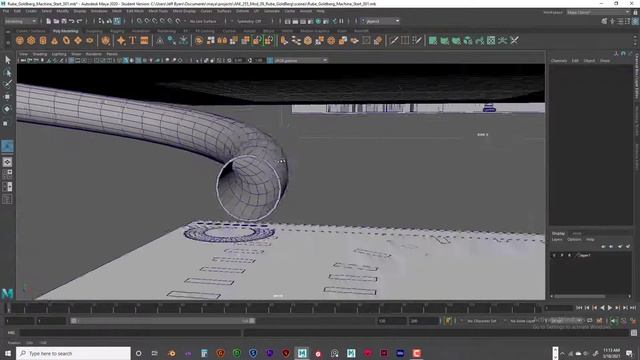The height and width of the screenshot is (360, 640).
Task: Create a polygon cylinder from the shelf
Action: (x=43, y=40)
